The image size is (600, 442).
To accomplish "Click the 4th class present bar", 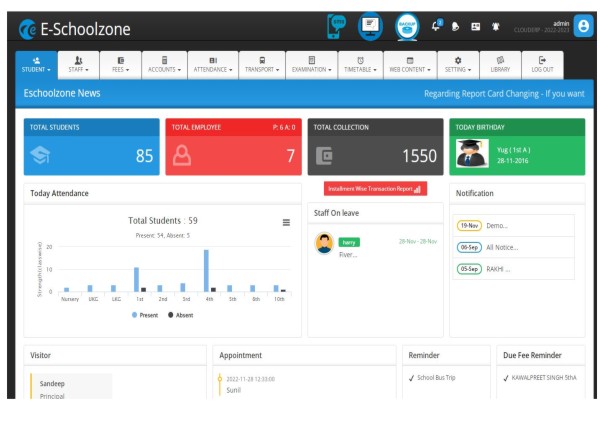I will (x=206, y=270).
